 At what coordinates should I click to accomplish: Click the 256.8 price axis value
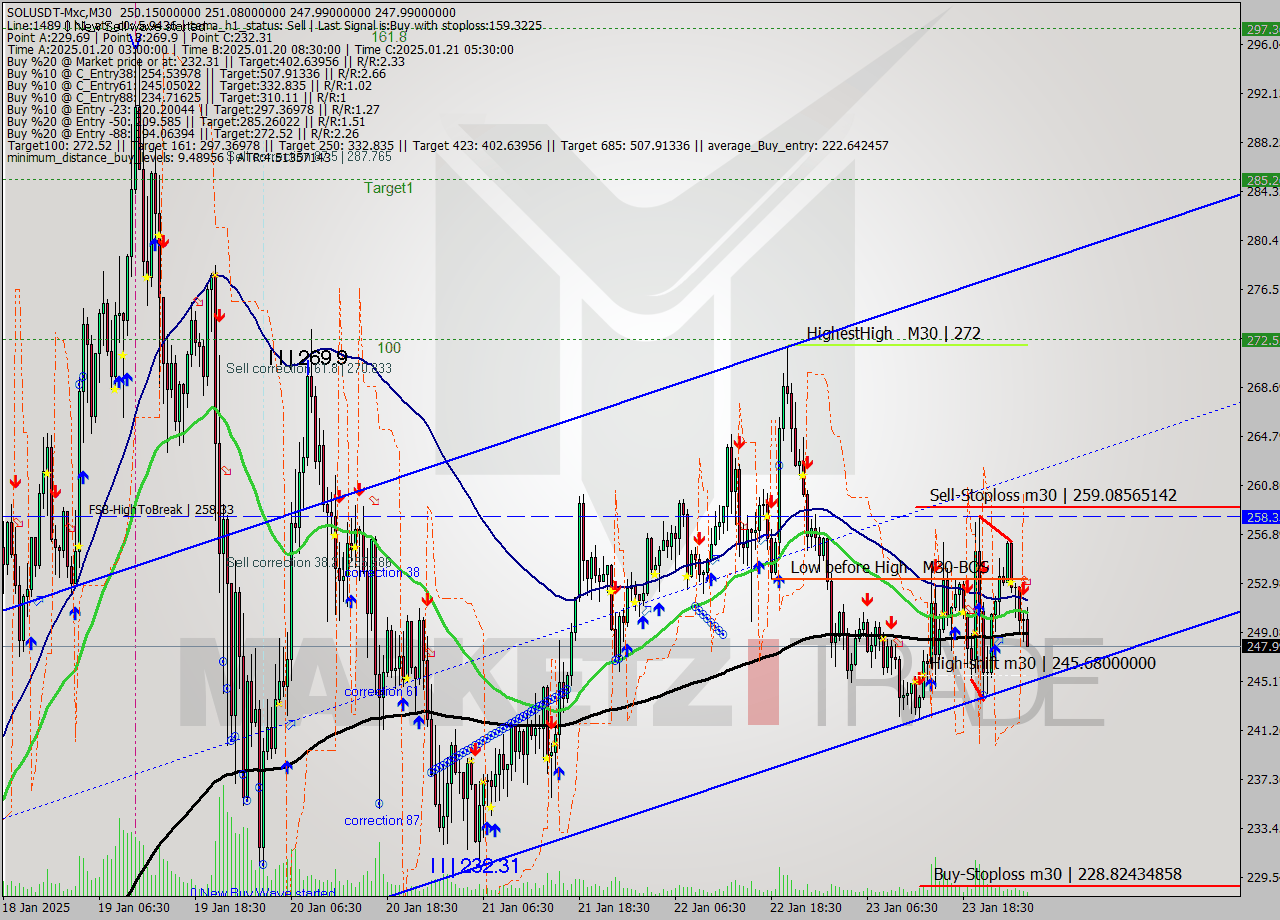click(1261, 534)
